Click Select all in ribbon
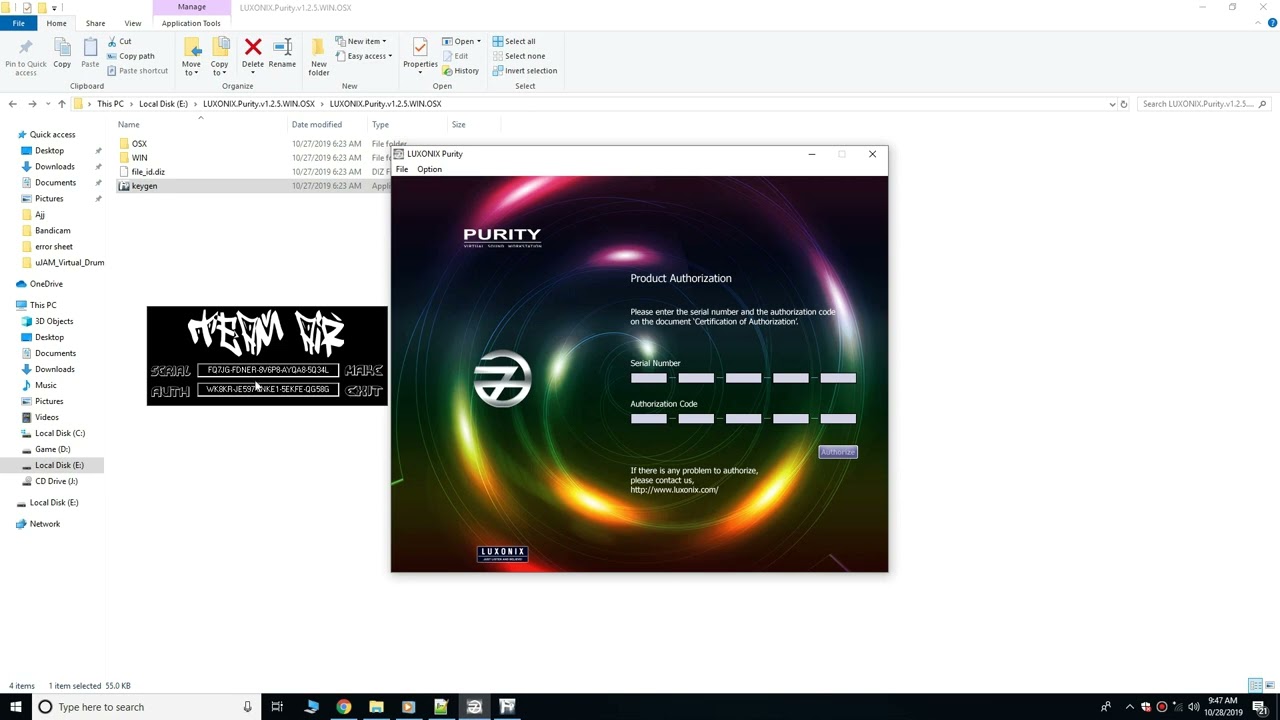1280x720 pixels. pyautogui.click(x=514, y=41)
